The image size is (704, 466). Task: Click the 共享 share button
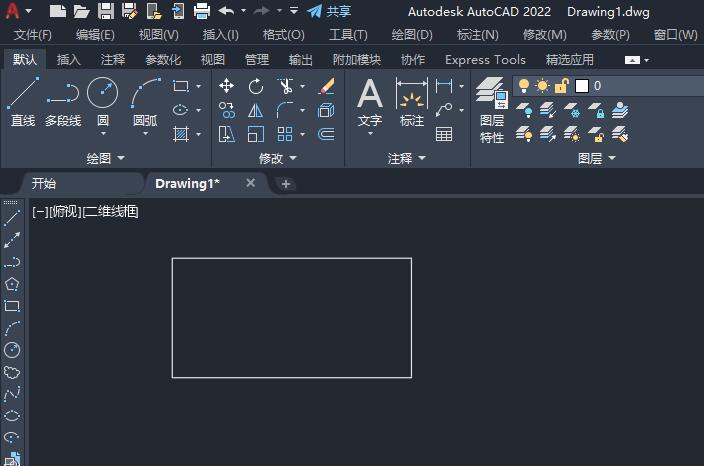pos(329,11)
